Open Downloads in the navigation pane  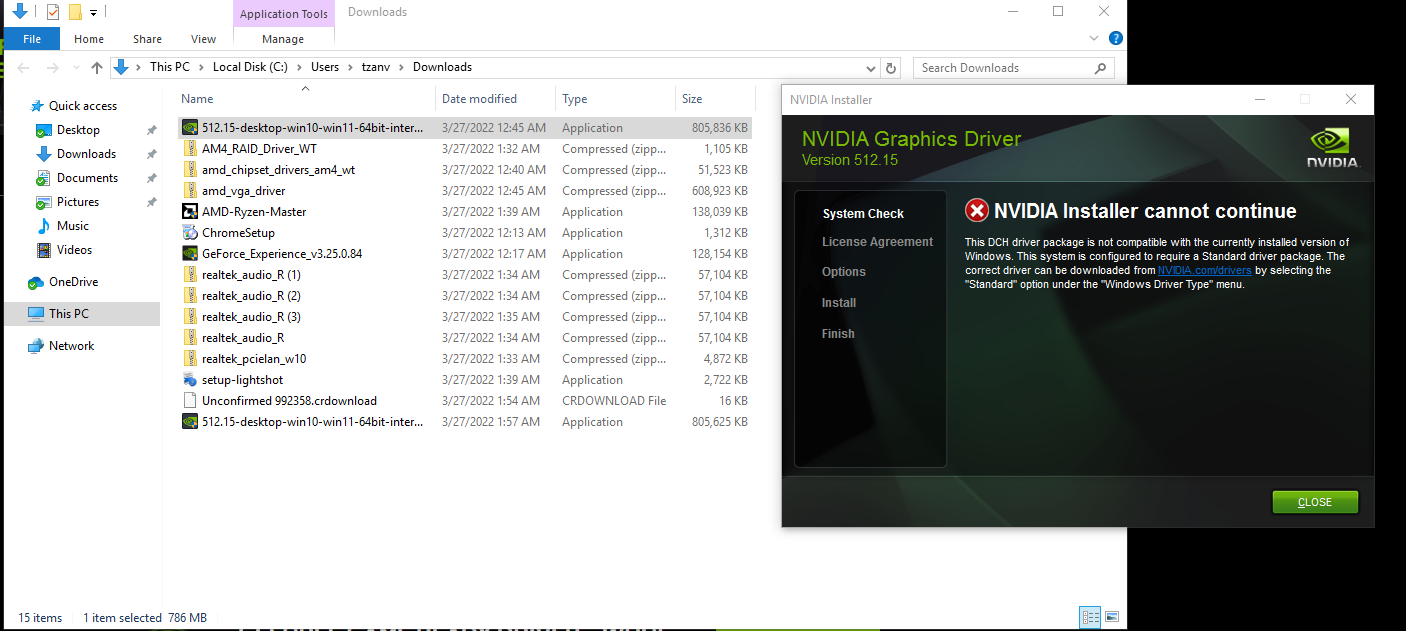coord(86,154)
